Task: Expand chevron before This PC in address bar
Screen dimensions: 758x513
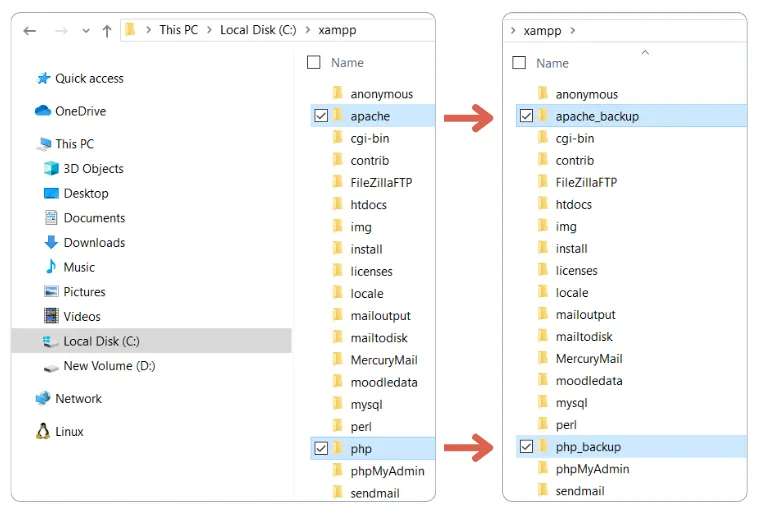Action: pyautogui.click(x=148, y=30)
